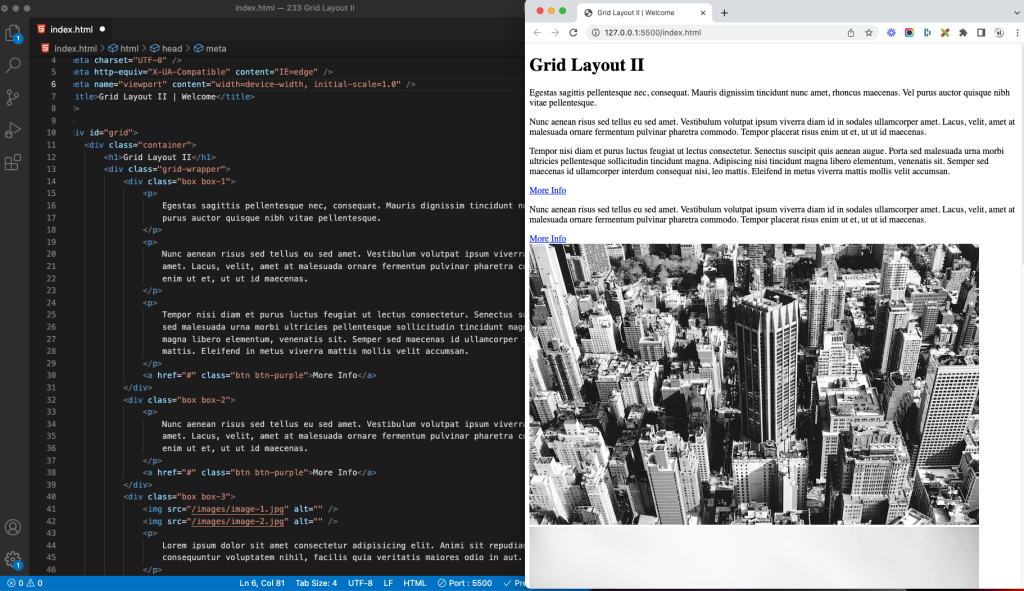Click images/image-1.jpg path in code
Image resolution: width=1024 pixels, height=591 pixels.
[238, 509]
